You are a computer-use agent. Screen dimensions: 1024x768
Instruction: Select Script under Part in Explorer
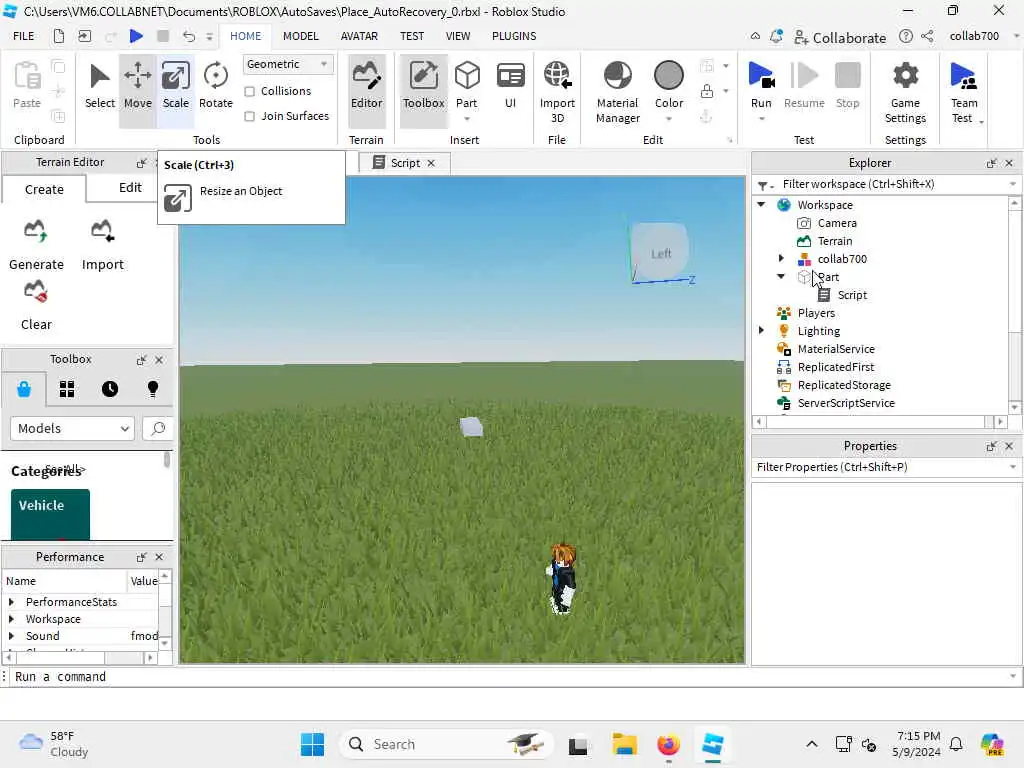point(852,295)
